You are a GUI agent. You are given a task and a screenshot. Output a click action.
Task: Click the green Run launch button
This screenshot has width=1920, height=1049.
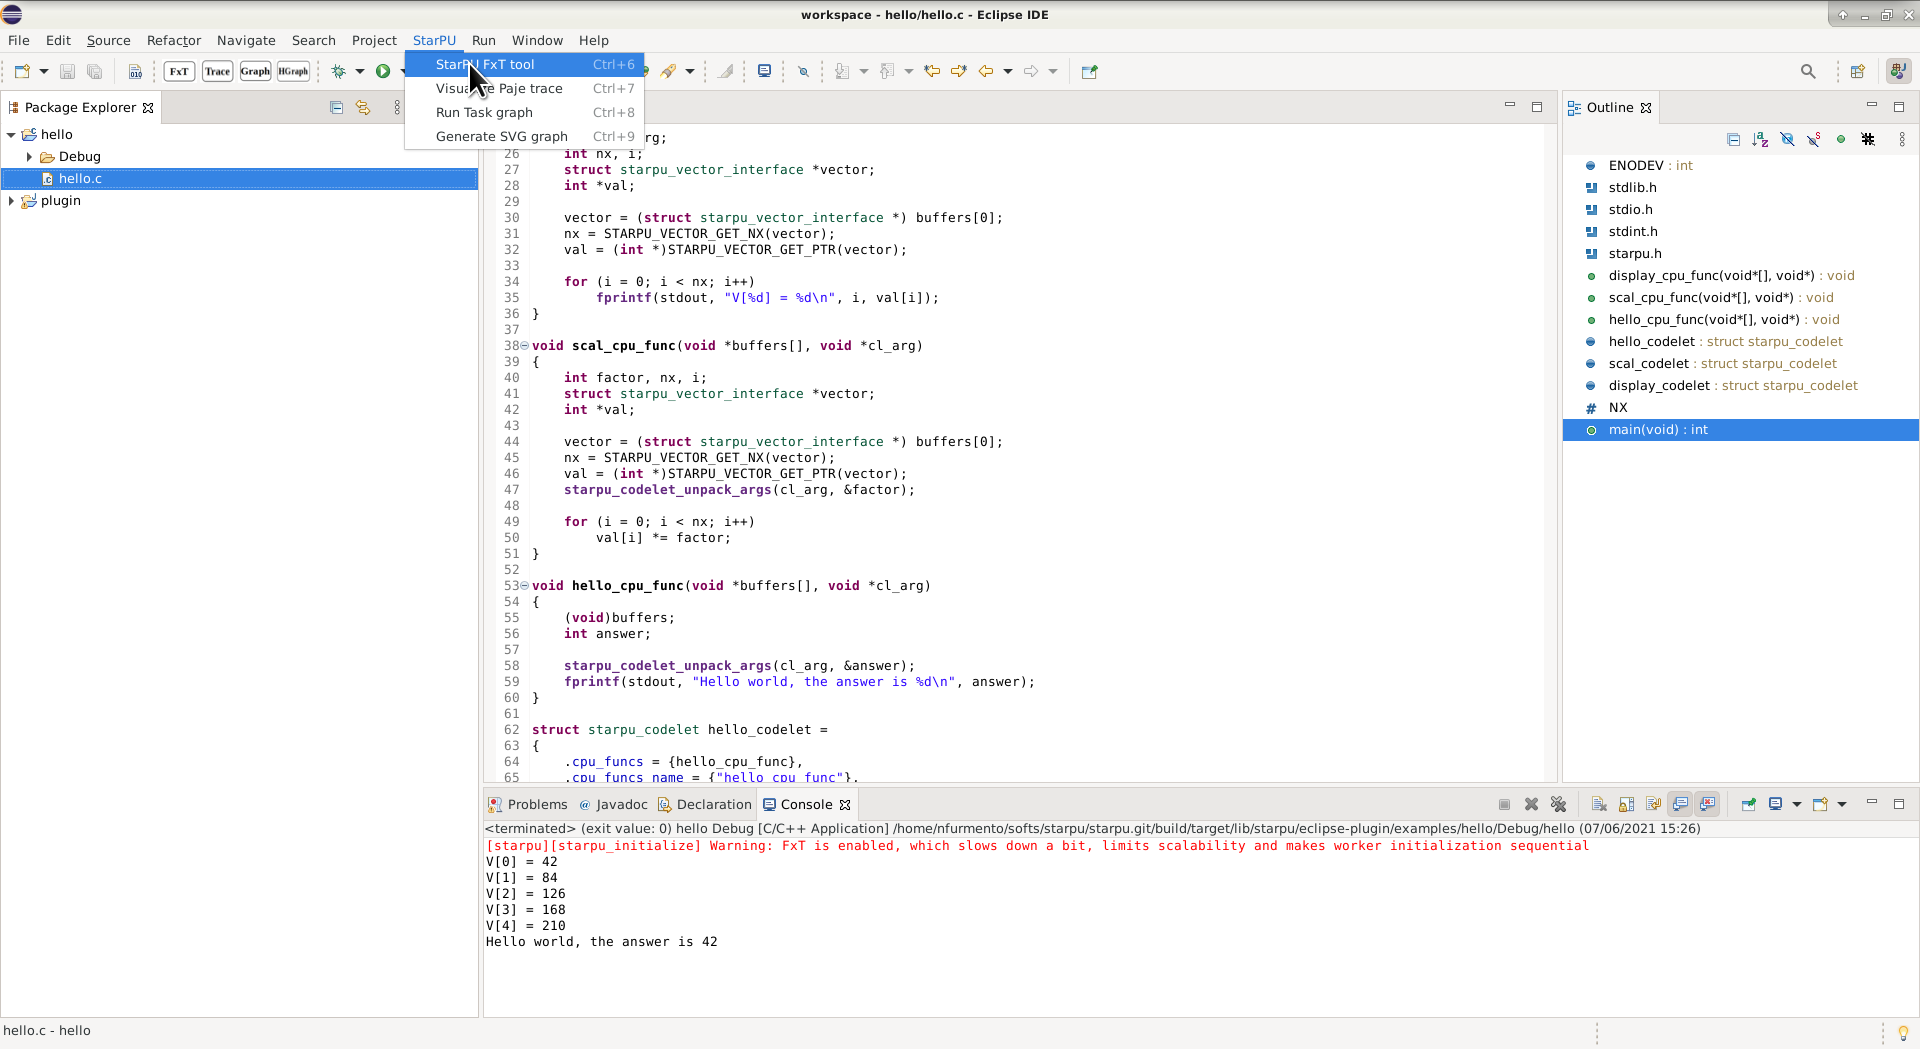(383, 71)
